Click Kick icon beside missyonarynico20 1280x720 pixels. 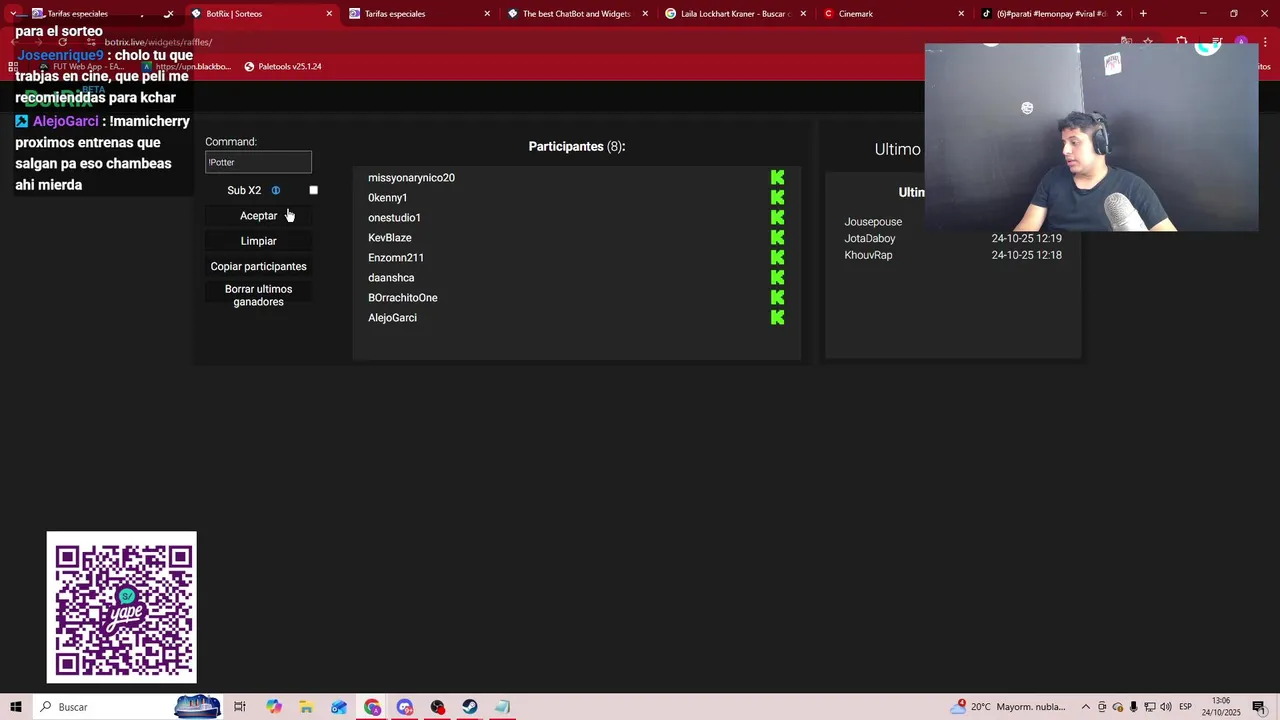[777, 178]
